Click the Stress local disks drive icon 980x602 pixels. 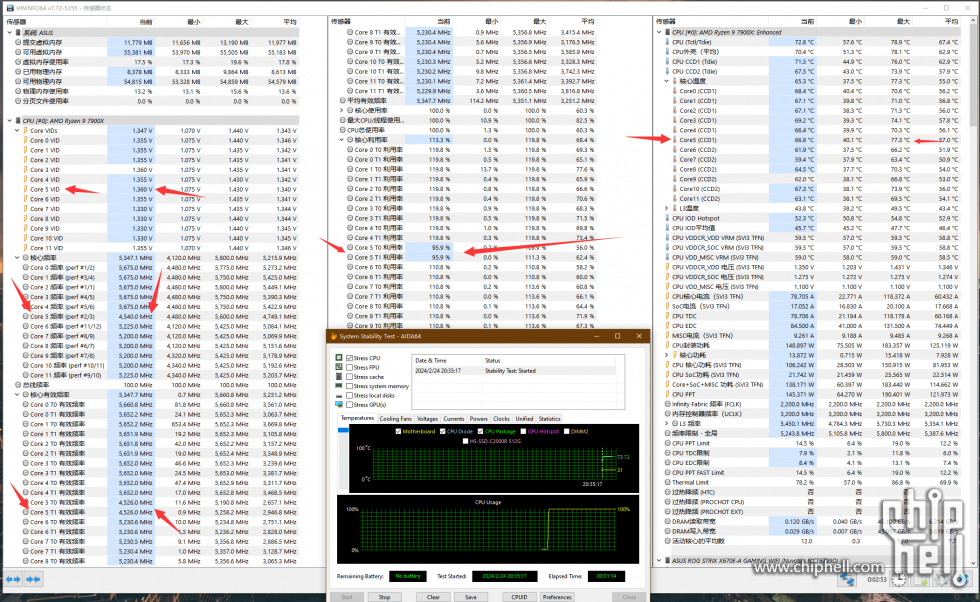339,395
